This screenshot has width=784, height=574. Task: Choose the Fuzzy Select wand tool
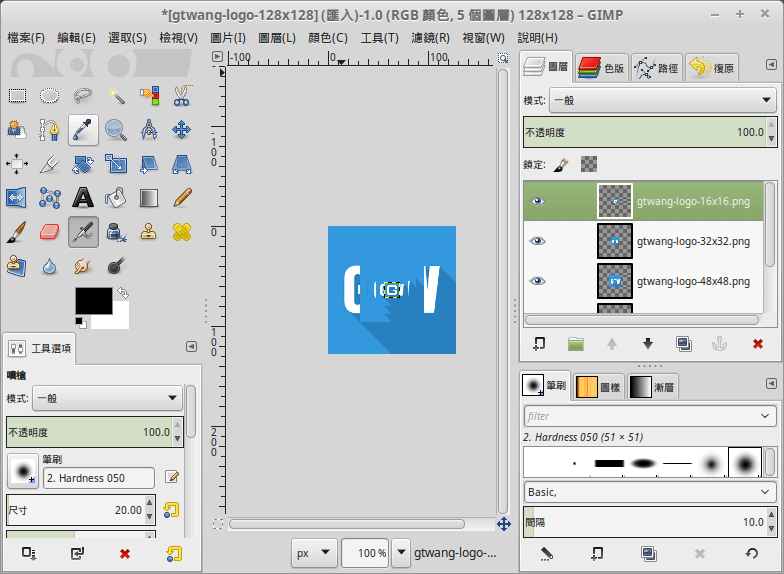116,96
